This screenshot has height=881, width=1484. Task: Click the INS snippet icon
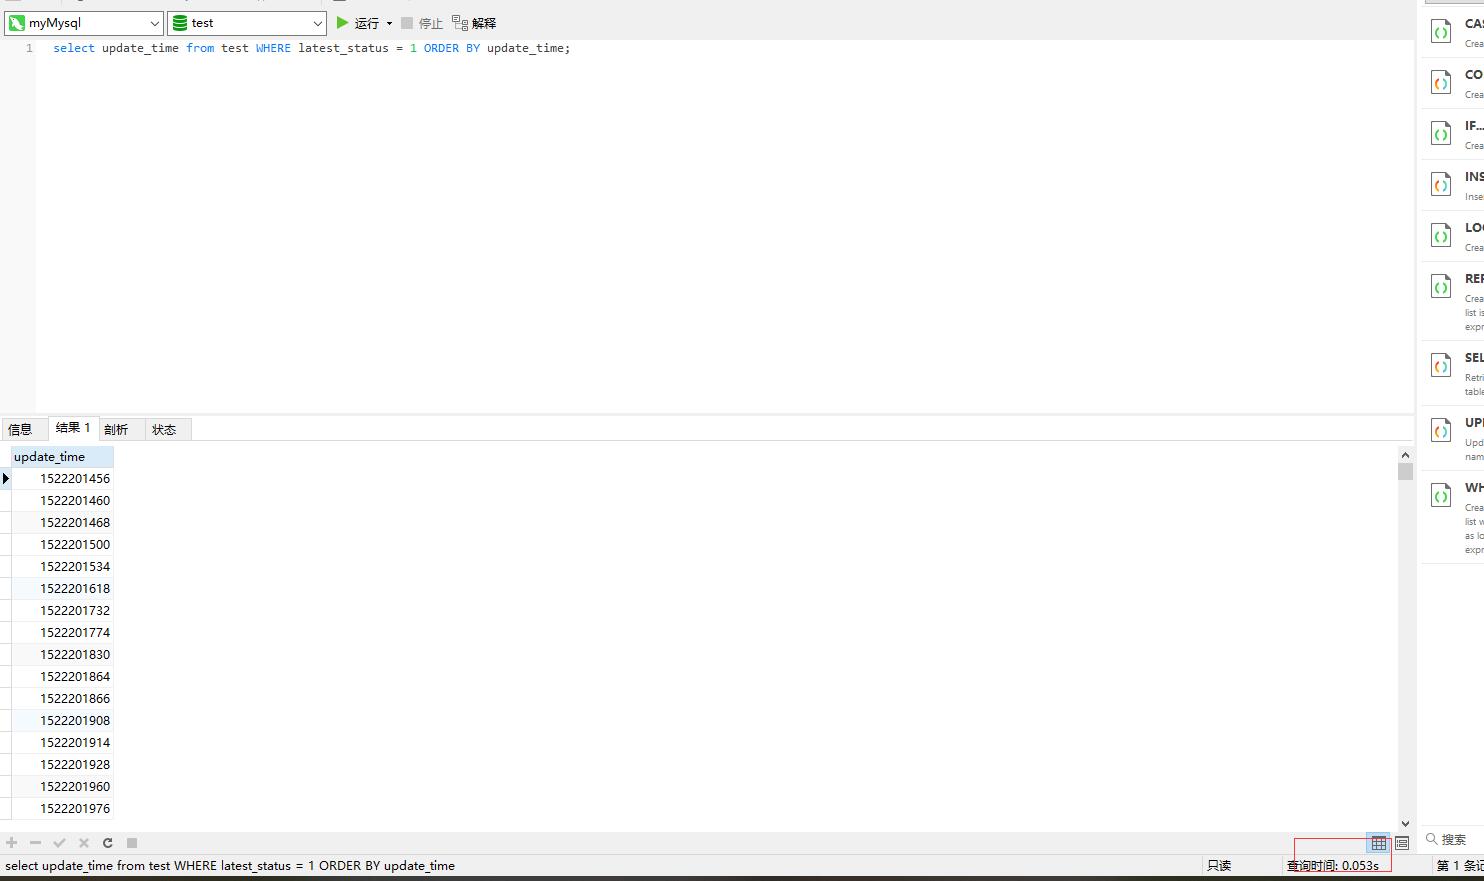point(1441,185)
